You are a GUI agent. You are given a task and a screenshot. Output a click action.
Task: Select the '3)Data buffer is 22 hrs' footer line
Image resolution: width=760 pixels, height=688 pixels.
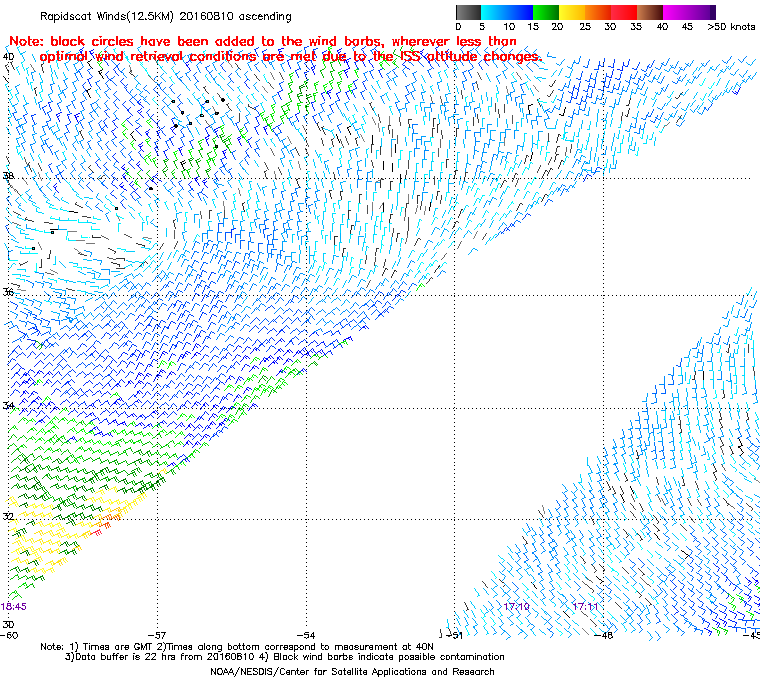[285, 657]
